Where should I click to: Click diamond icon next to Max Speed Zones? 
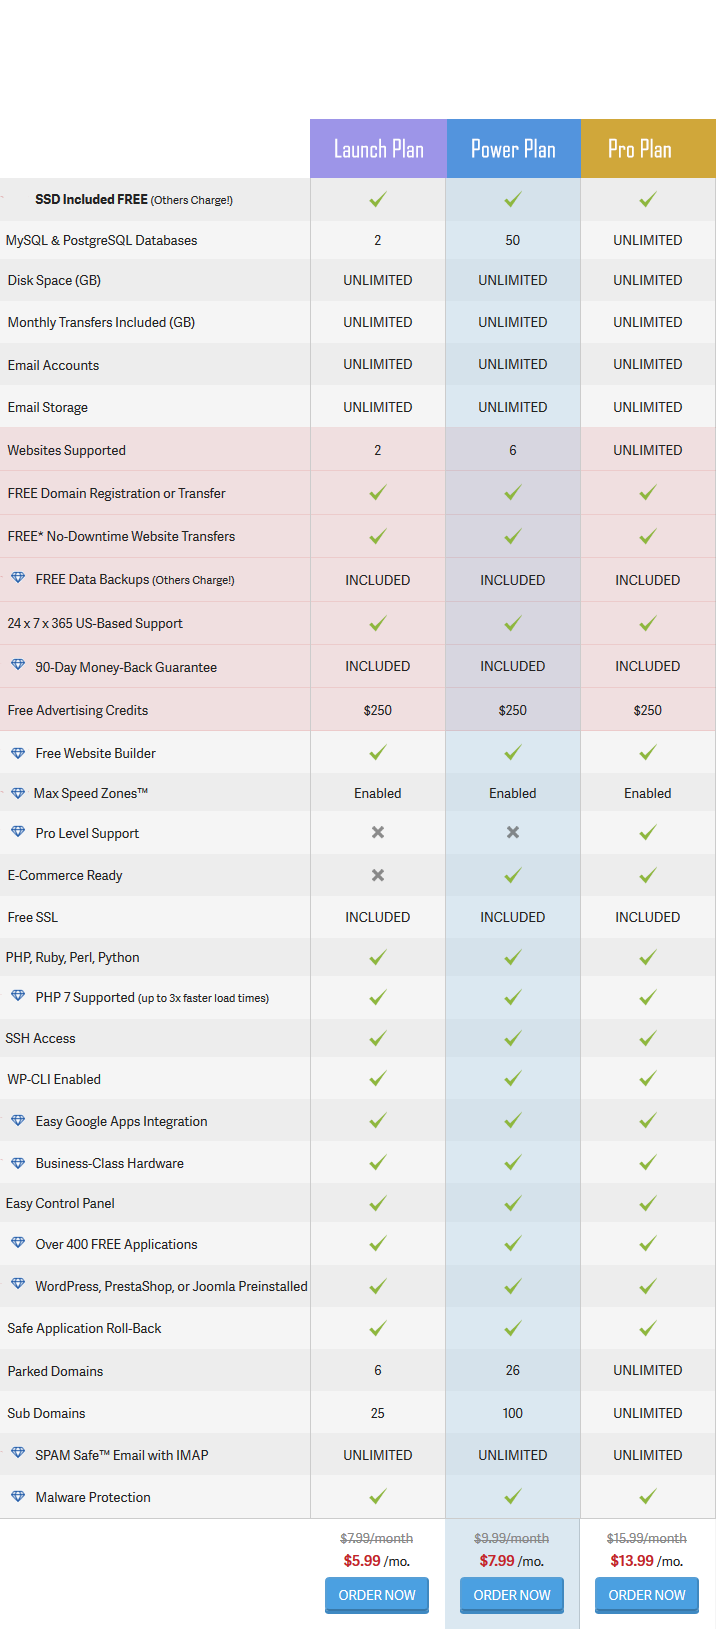coord(18,792)
